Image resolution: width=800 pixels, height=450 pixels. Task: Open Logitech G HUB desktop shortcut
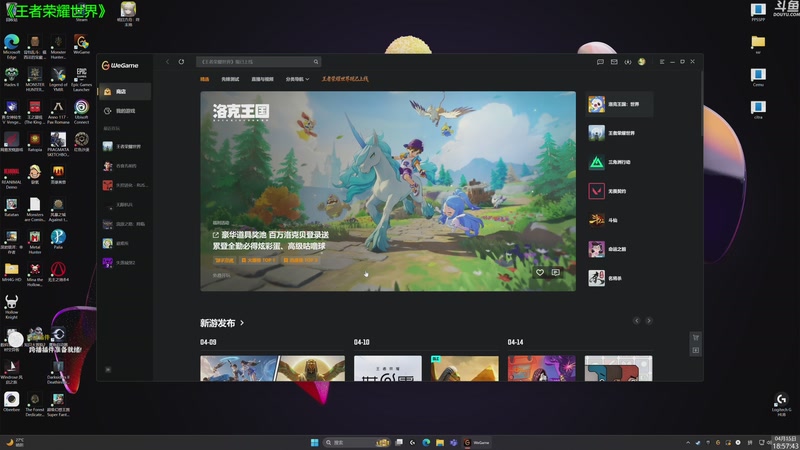pos(781,405)
